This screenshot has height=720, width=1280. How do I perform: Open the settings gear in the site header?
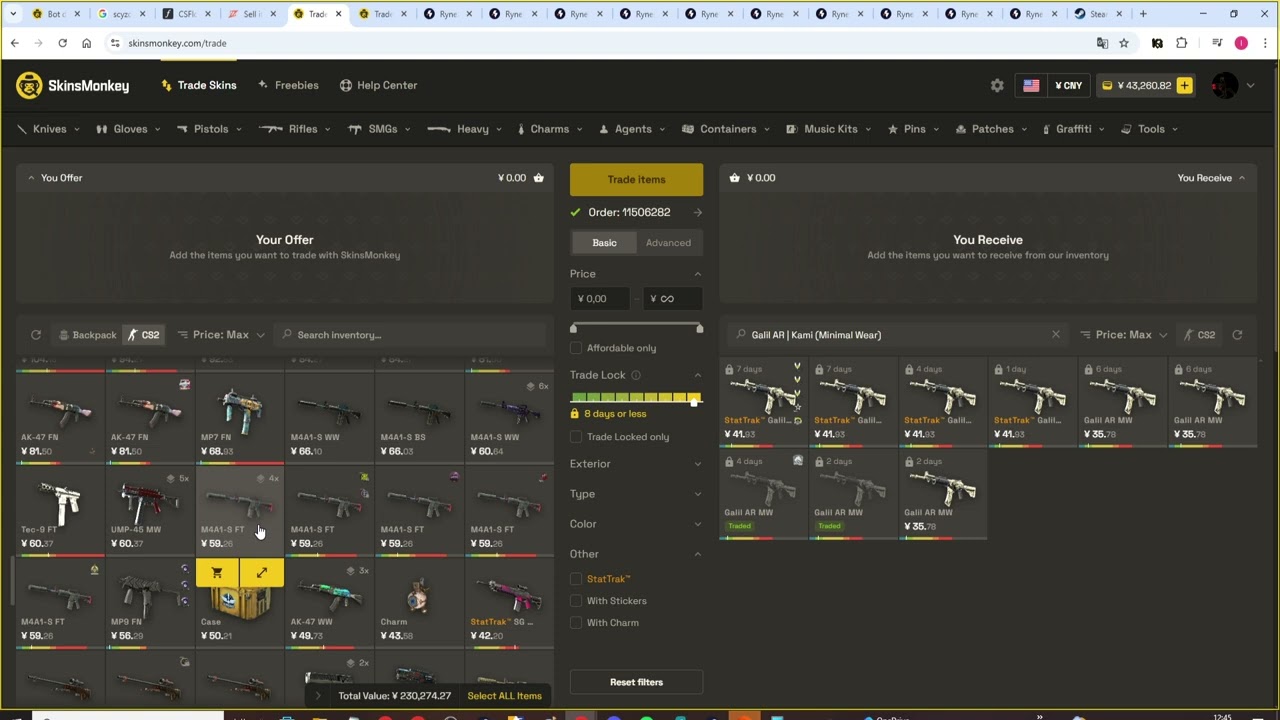click(997, 85)
